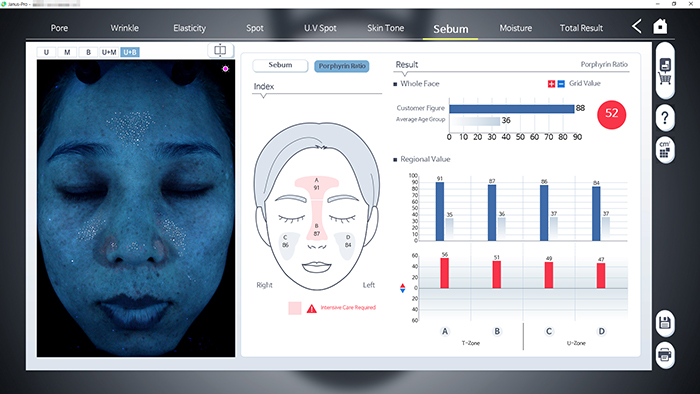Select the Sebum index button
Image resolution: width=700 pixels, height=394 pixels.
tap(280, 66)
